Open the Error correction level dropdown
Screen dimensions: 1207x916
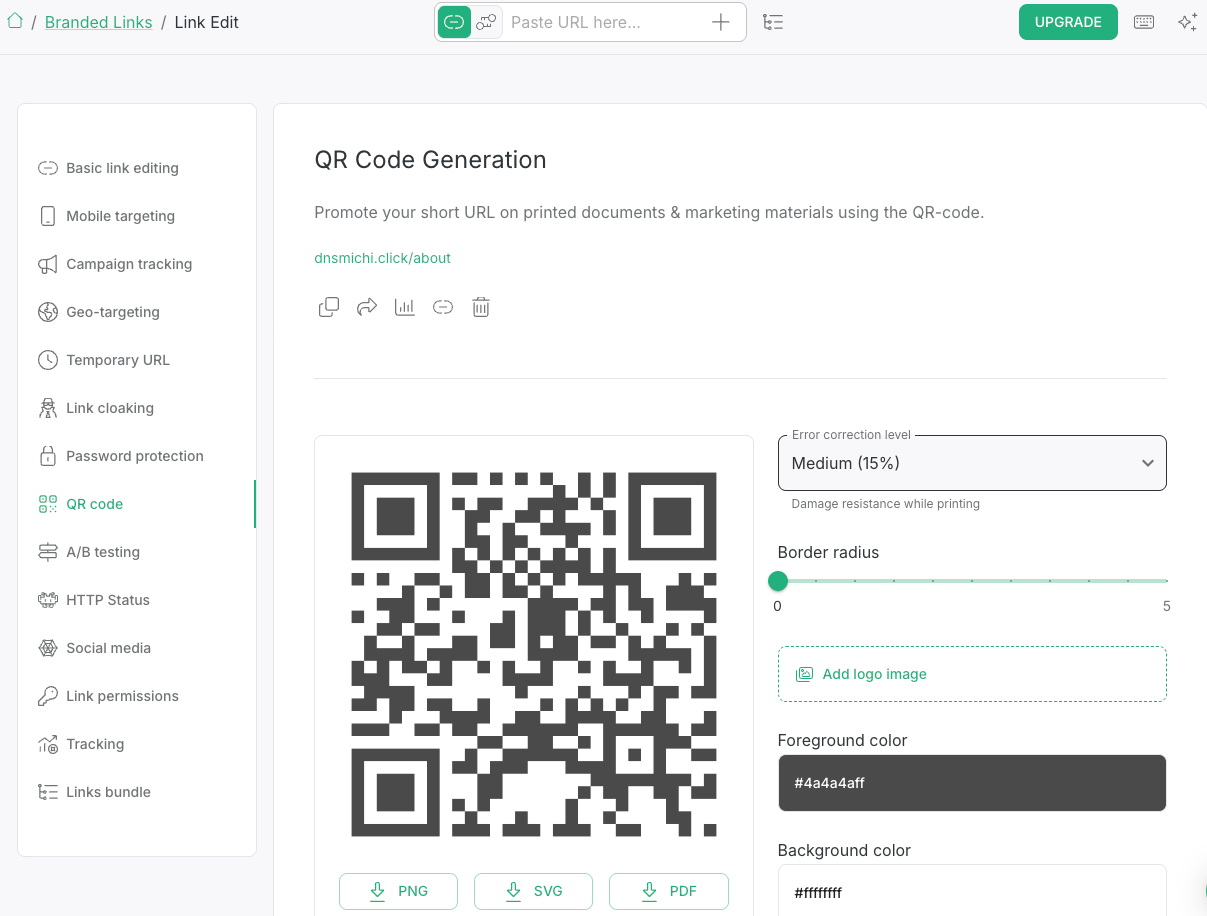coord(971,463)
